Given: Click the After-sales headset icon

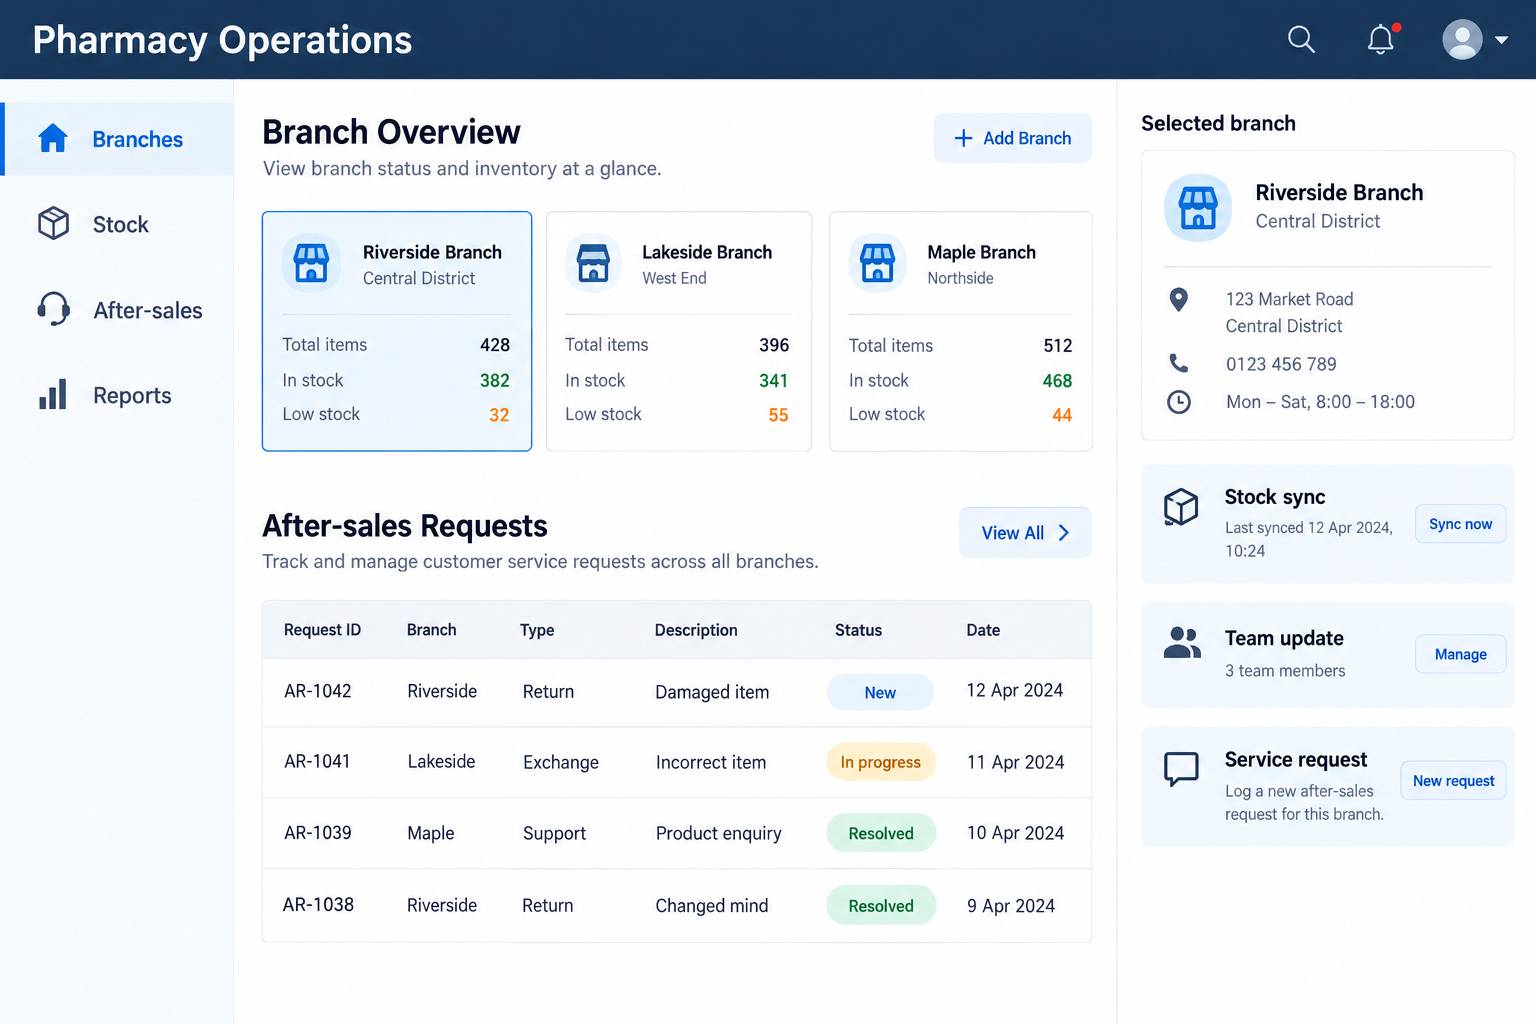Looking at the screenshot, I should coord(53,309).
